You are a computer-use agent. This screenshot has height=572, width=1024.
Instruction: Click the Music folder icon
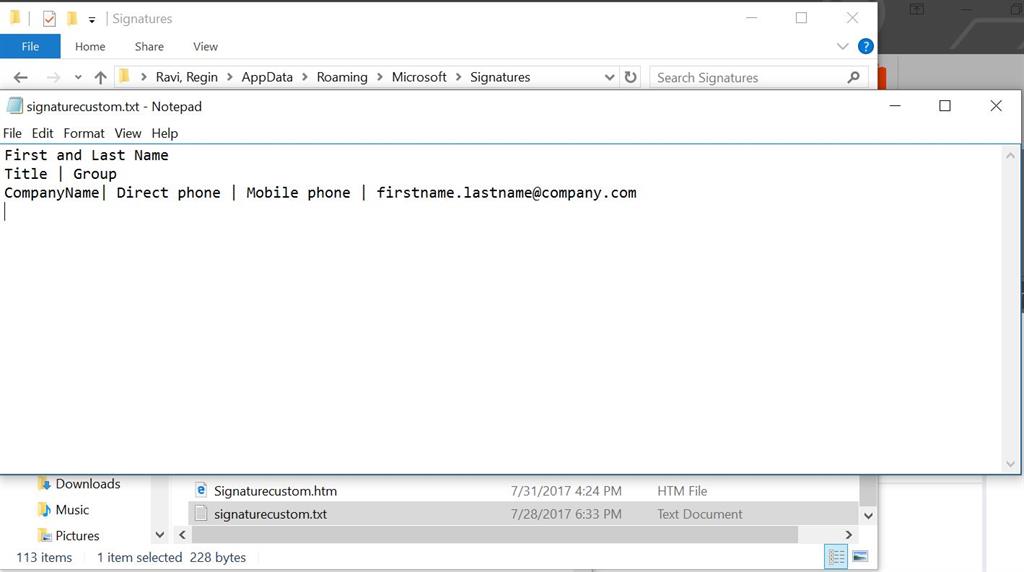(44, 509)
